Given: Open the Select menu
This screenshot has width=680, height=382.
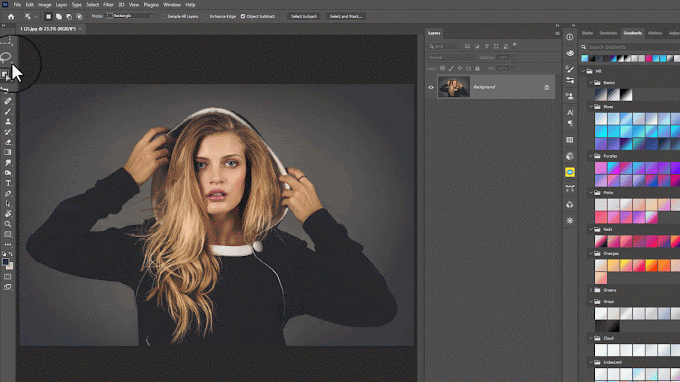Looking at the screenshot, I should point(92,5).
